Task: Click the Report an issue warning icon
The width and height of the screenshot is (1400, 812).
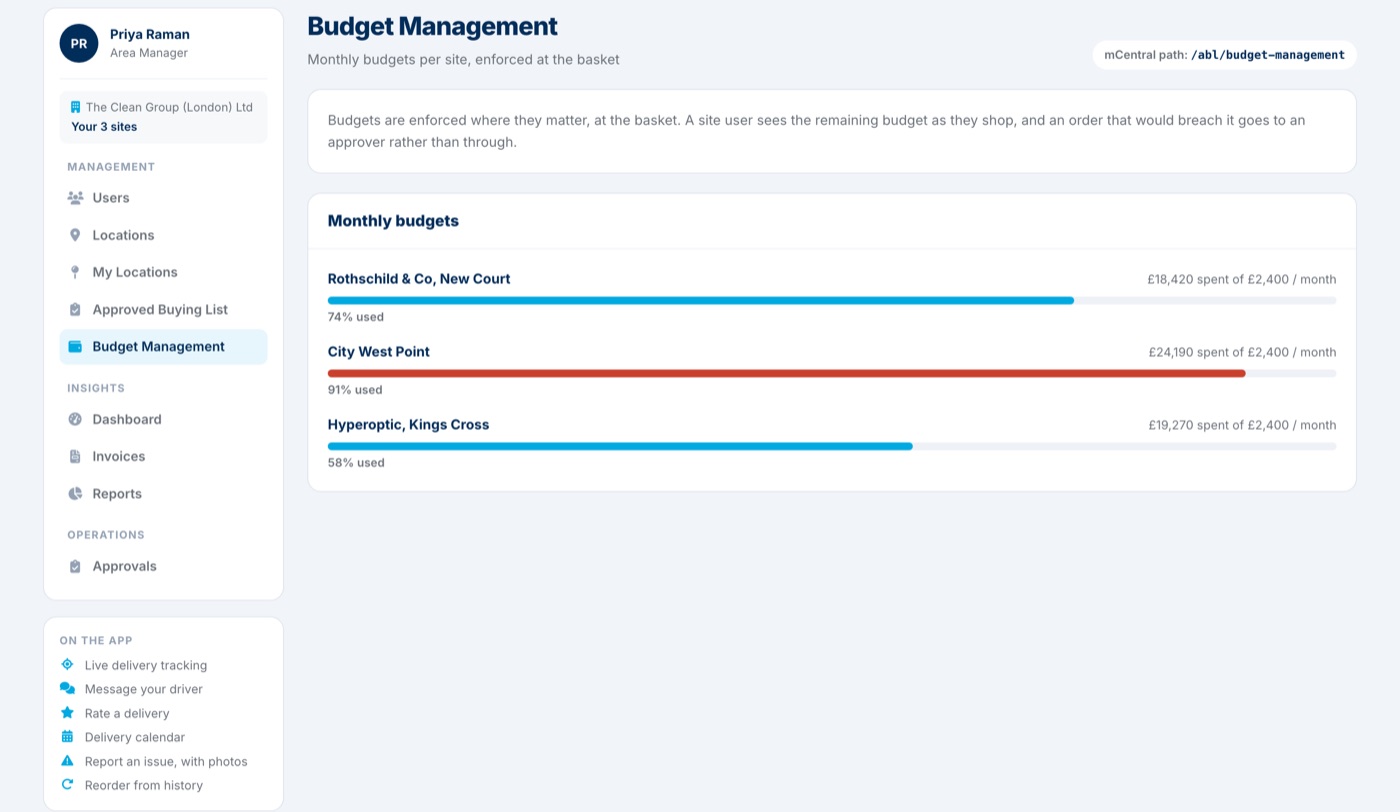Action: (x=67, y=761)
